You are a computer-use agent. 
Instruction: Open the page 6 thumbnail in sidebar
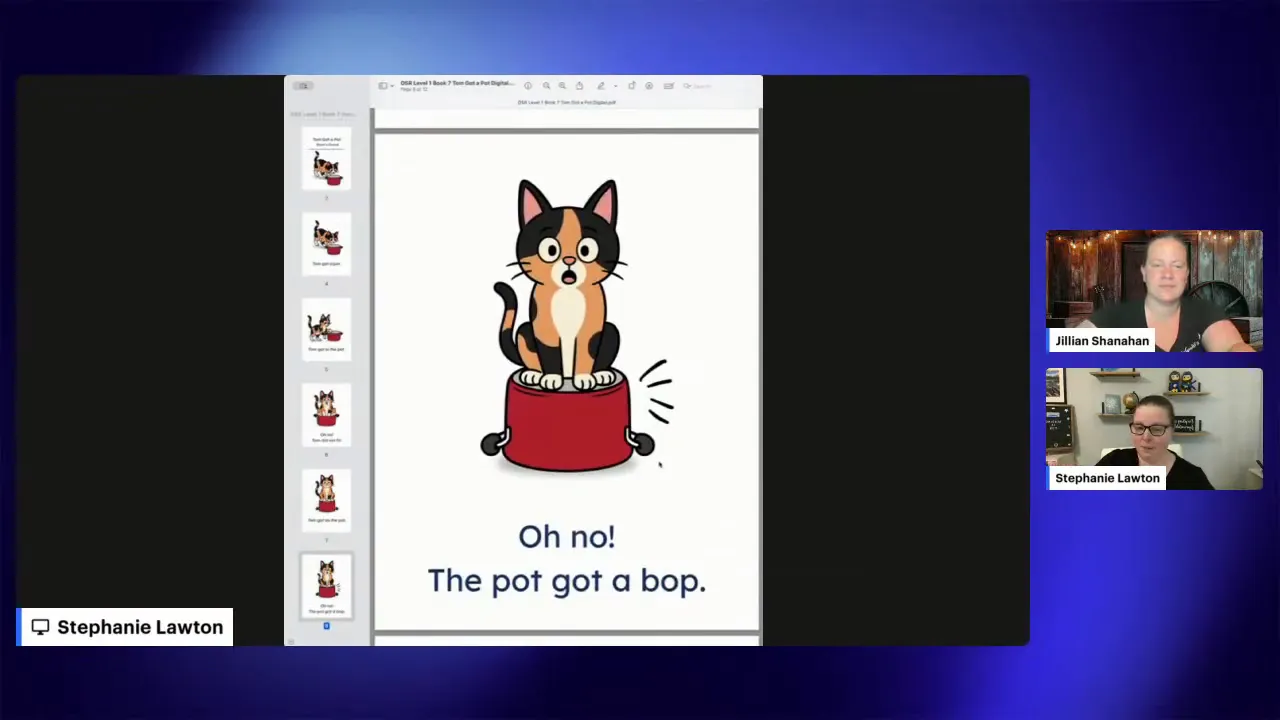pyautogui.click(x=326, y=414)
